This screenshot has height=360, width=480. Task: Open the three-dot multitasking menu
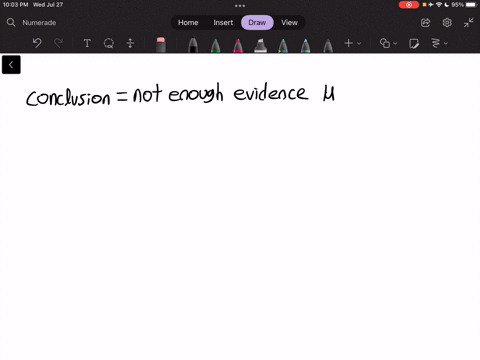tap(240, 6)
